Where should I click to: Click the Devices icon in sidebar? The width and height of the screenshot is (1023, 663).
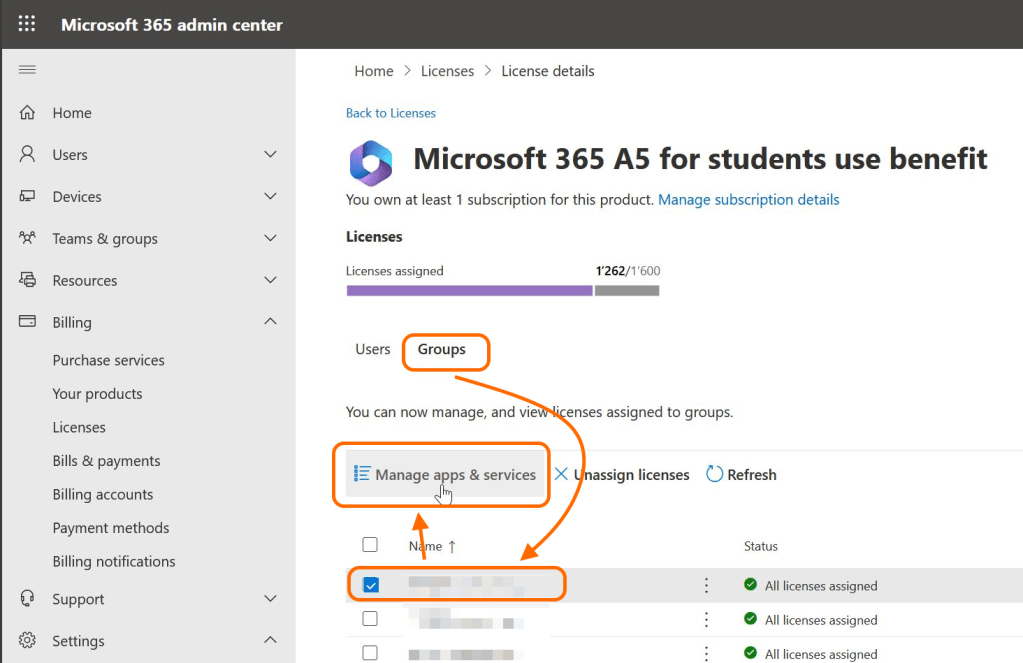(28, 197)
